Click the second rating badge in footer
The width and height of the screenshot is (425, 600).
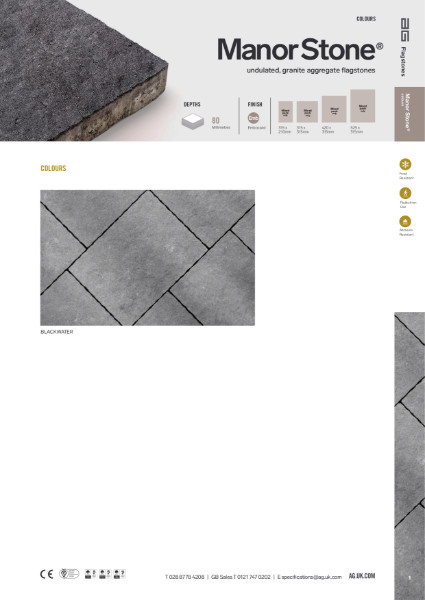[x=105, y=574]
